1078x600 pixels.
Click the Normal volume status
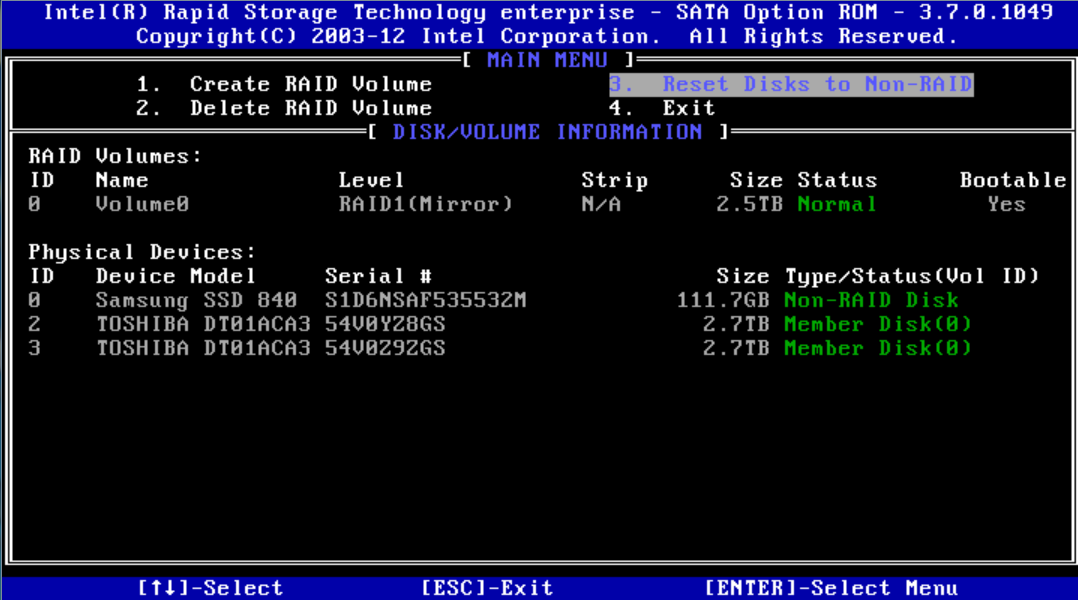[837, 204]
